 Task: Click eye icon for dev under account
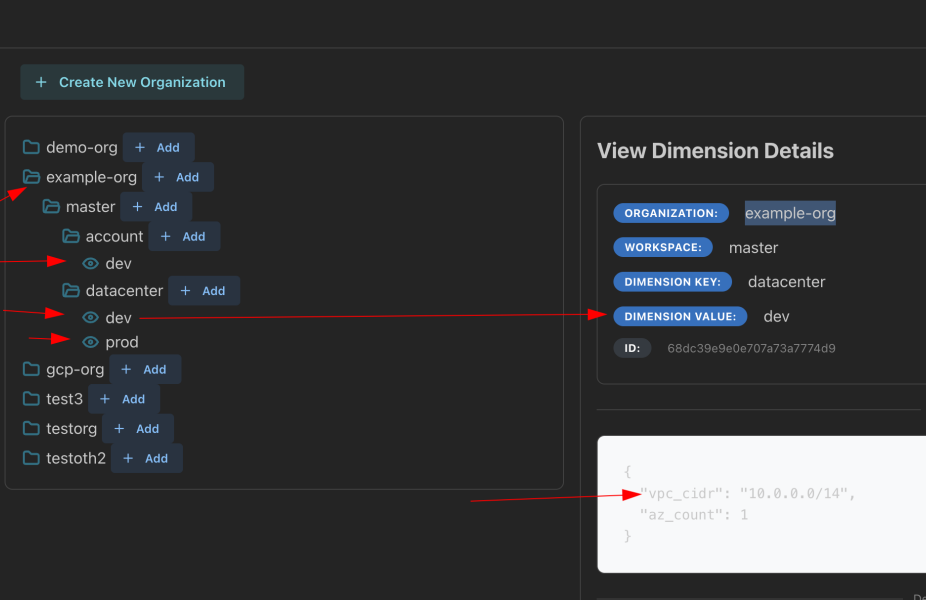(x=91, y=264)
